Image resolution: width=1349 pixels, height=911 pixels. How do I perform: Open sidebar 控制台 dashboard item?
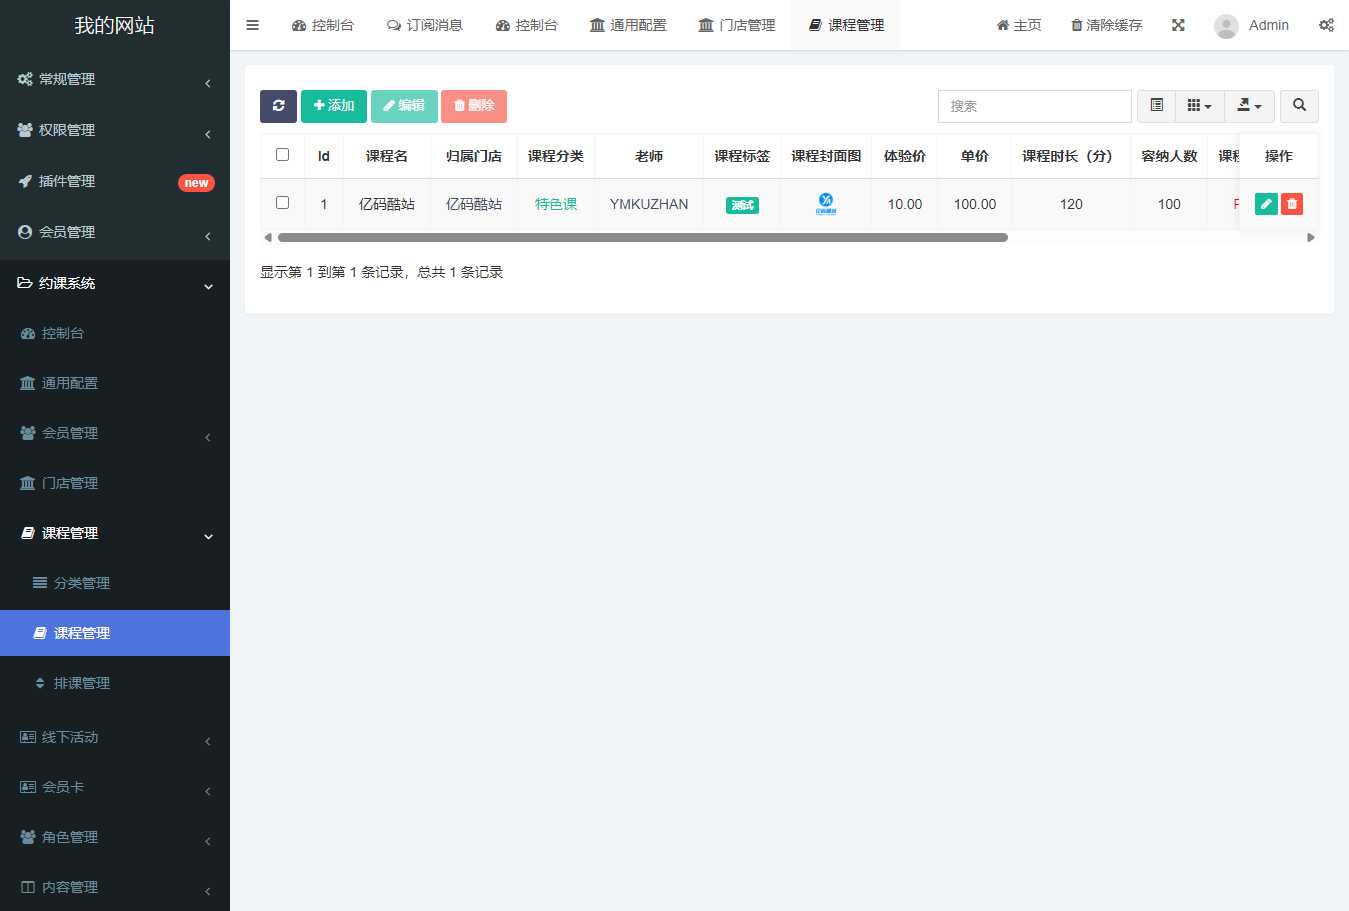(115, 333)
